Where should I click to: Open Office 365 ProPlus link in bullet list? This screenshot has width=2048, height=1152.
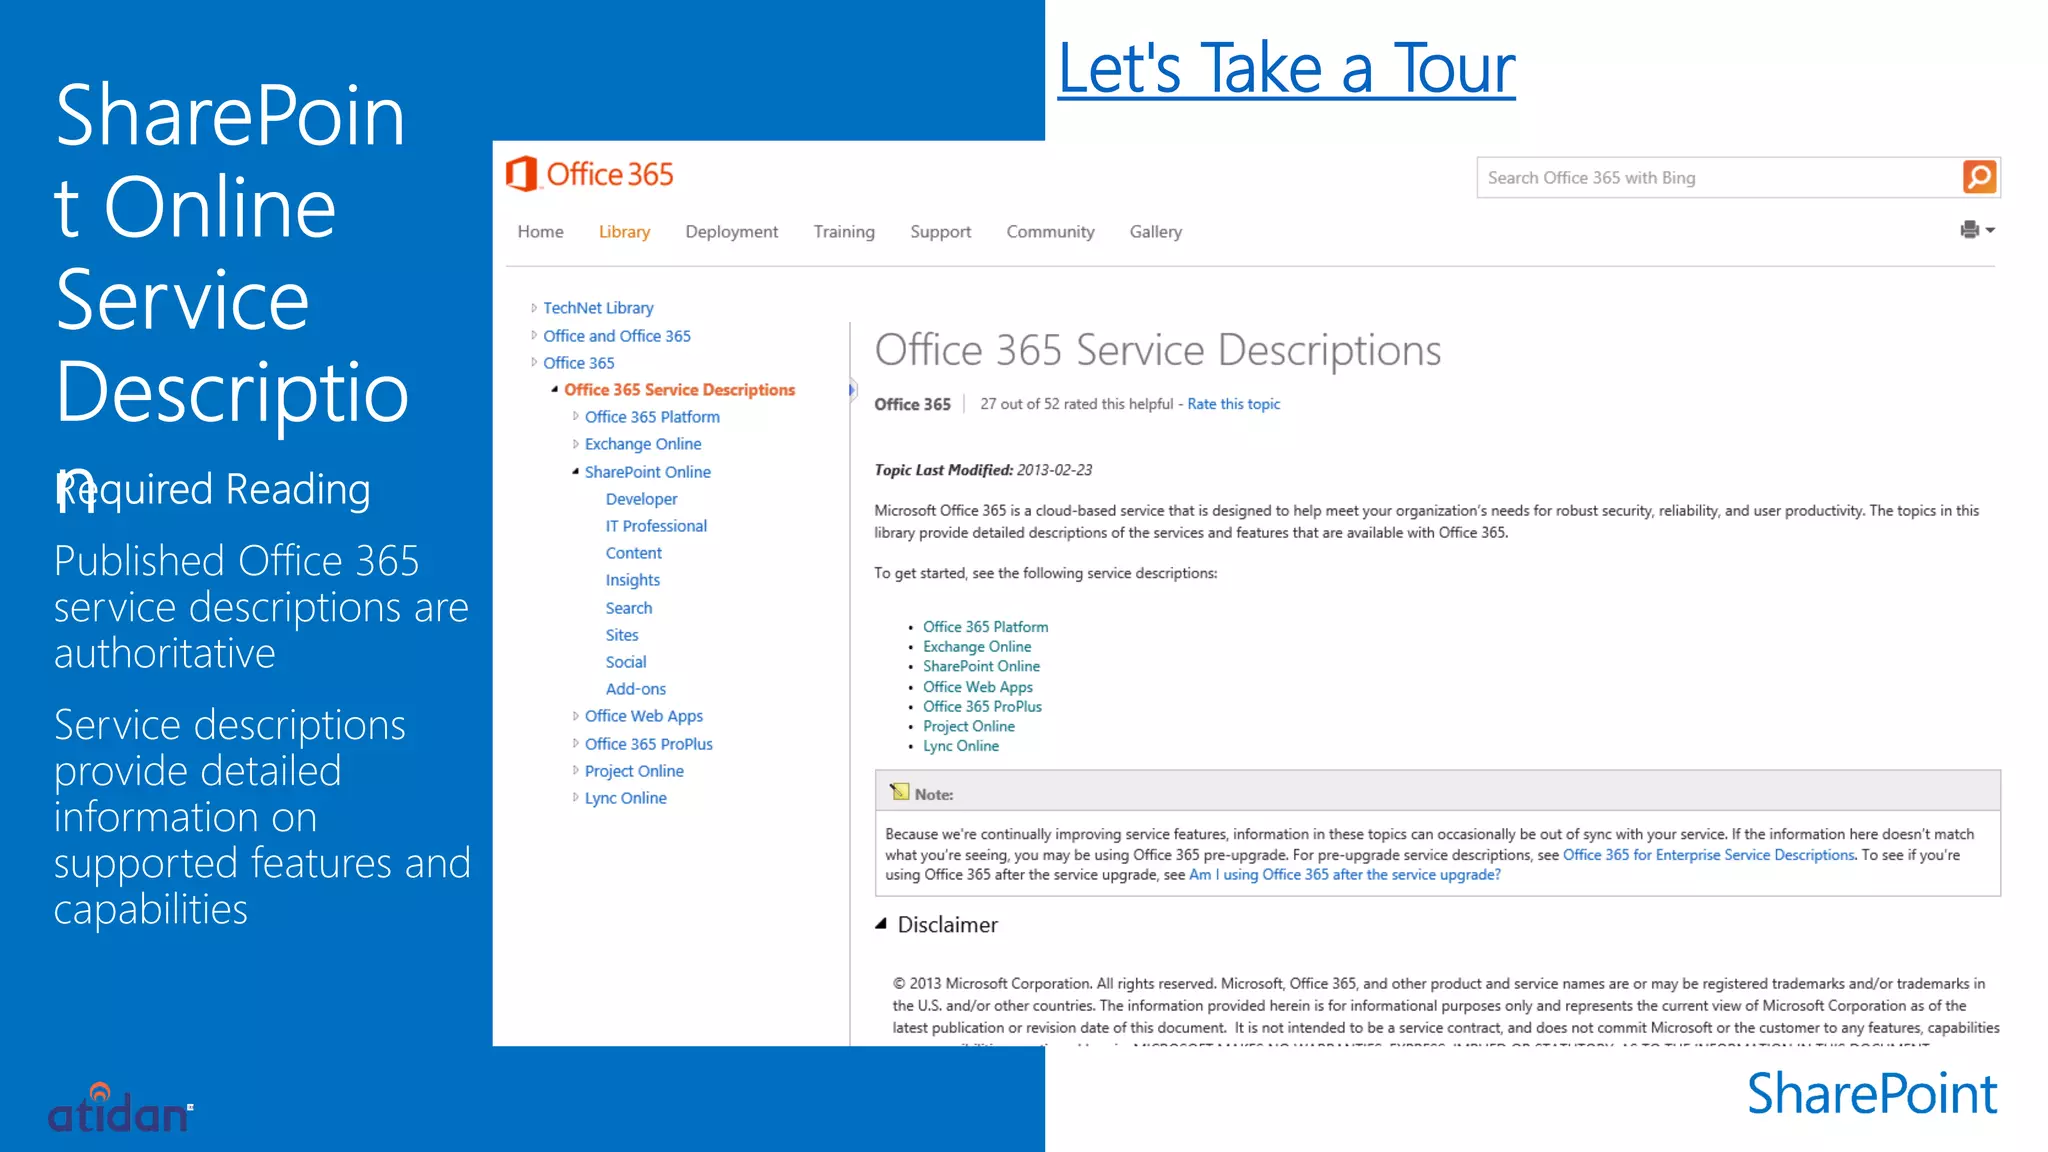[982, 706]
